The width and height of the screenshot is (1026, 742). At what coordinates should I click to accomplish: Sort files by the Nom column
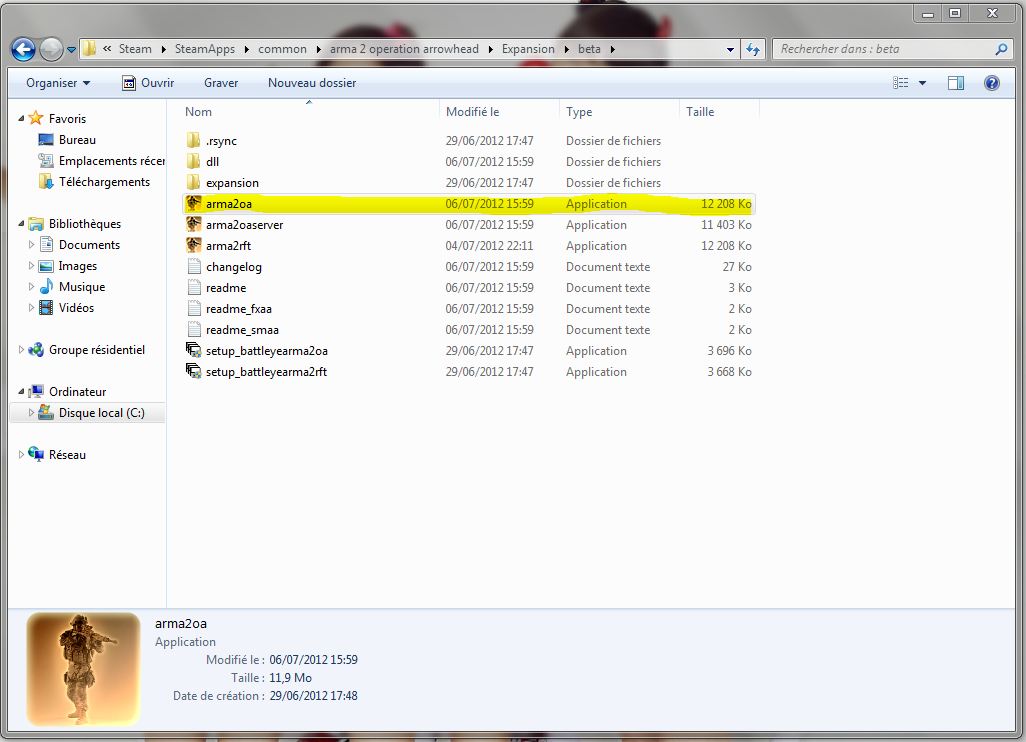coord(309,112)
